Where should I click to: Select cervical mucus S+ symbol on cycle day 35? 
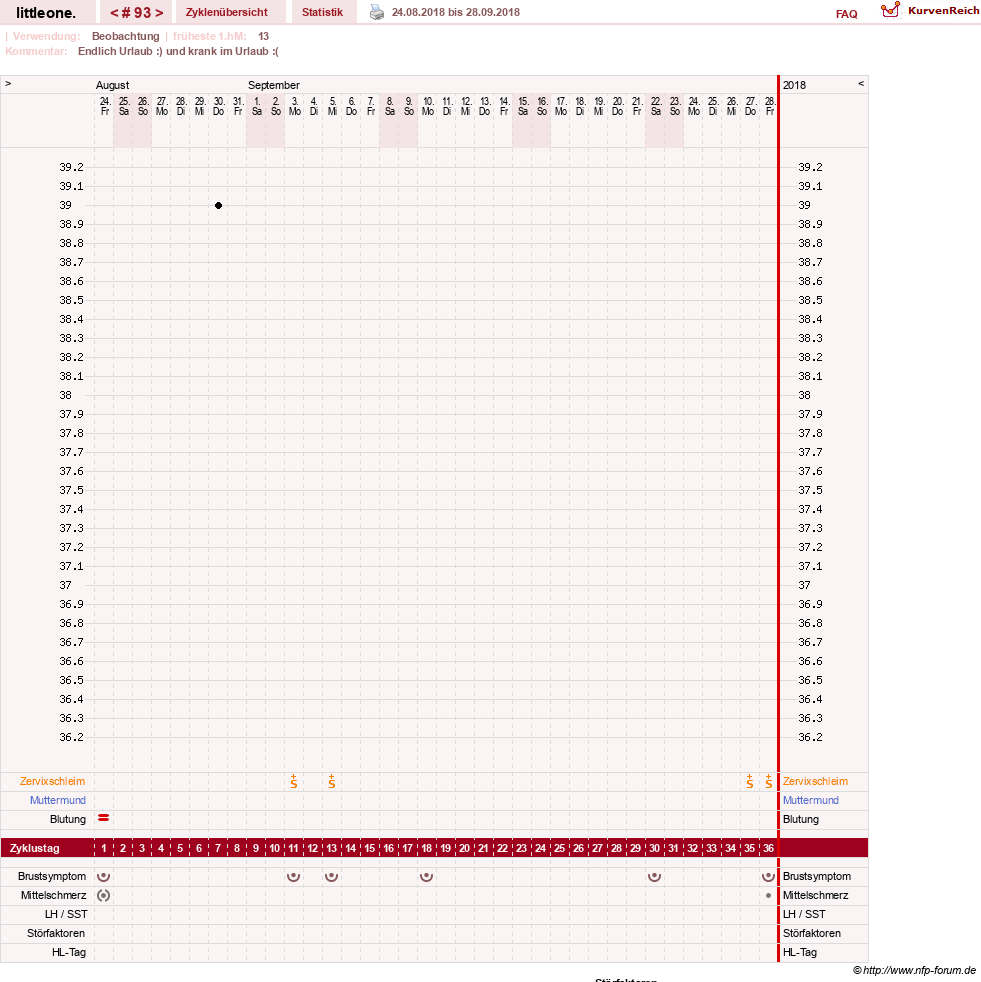pyautogui.click(x=750, y=781)
